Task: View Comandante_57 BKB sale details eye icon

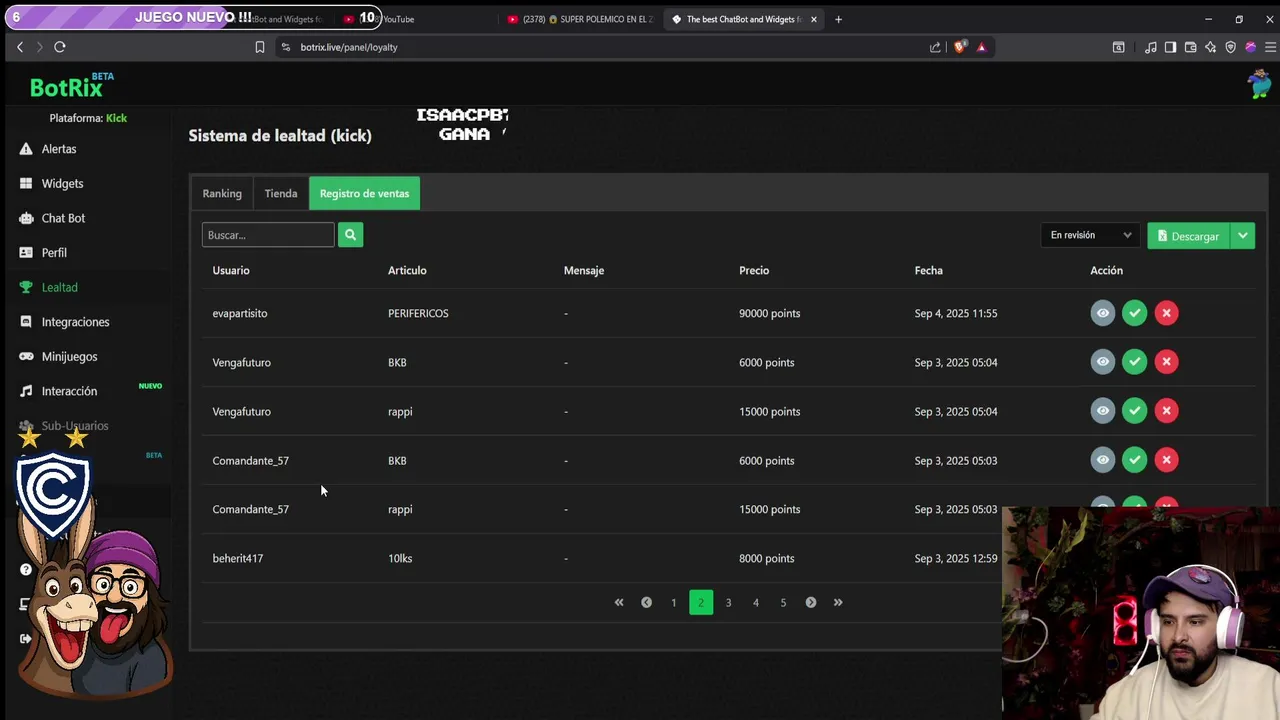Action: [x=1102, y=460]
